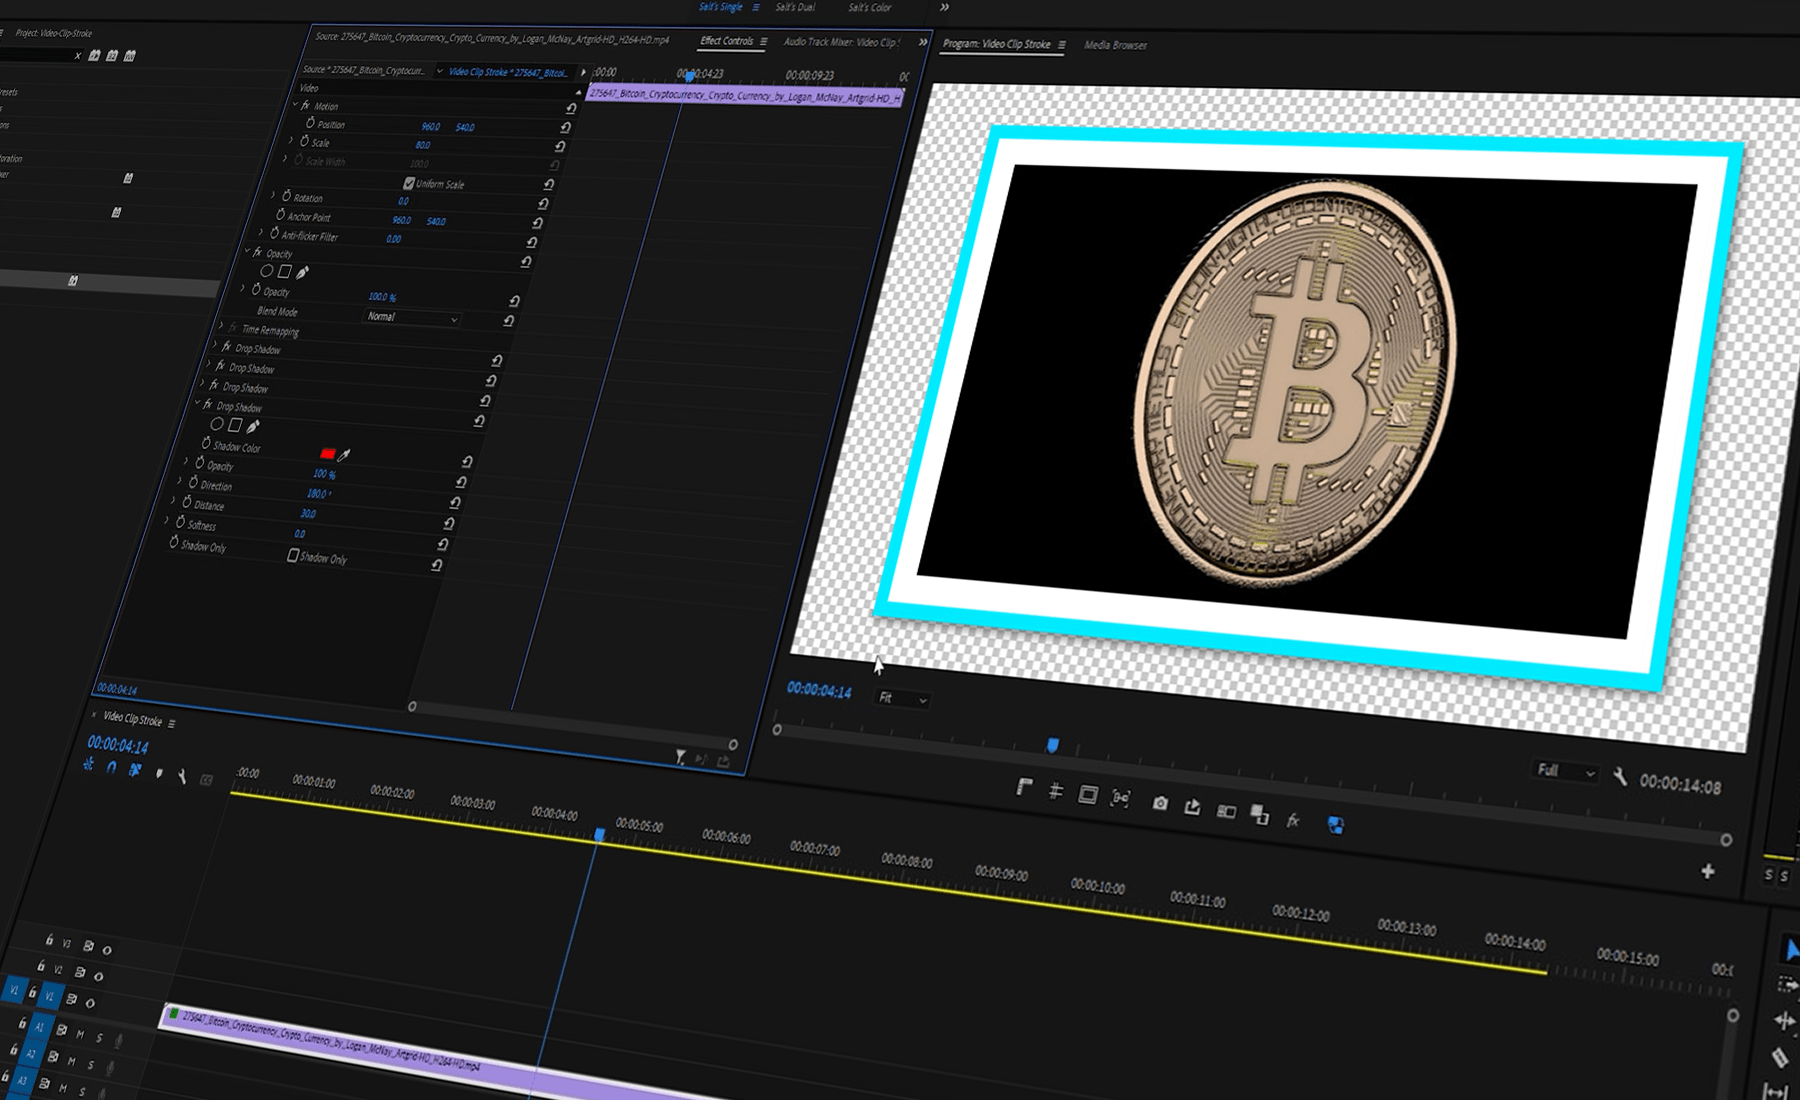Switch to the Audio Track Mixer tab
The height and width of the screenshot is (1100, 1800).
[x=842, y=42]
